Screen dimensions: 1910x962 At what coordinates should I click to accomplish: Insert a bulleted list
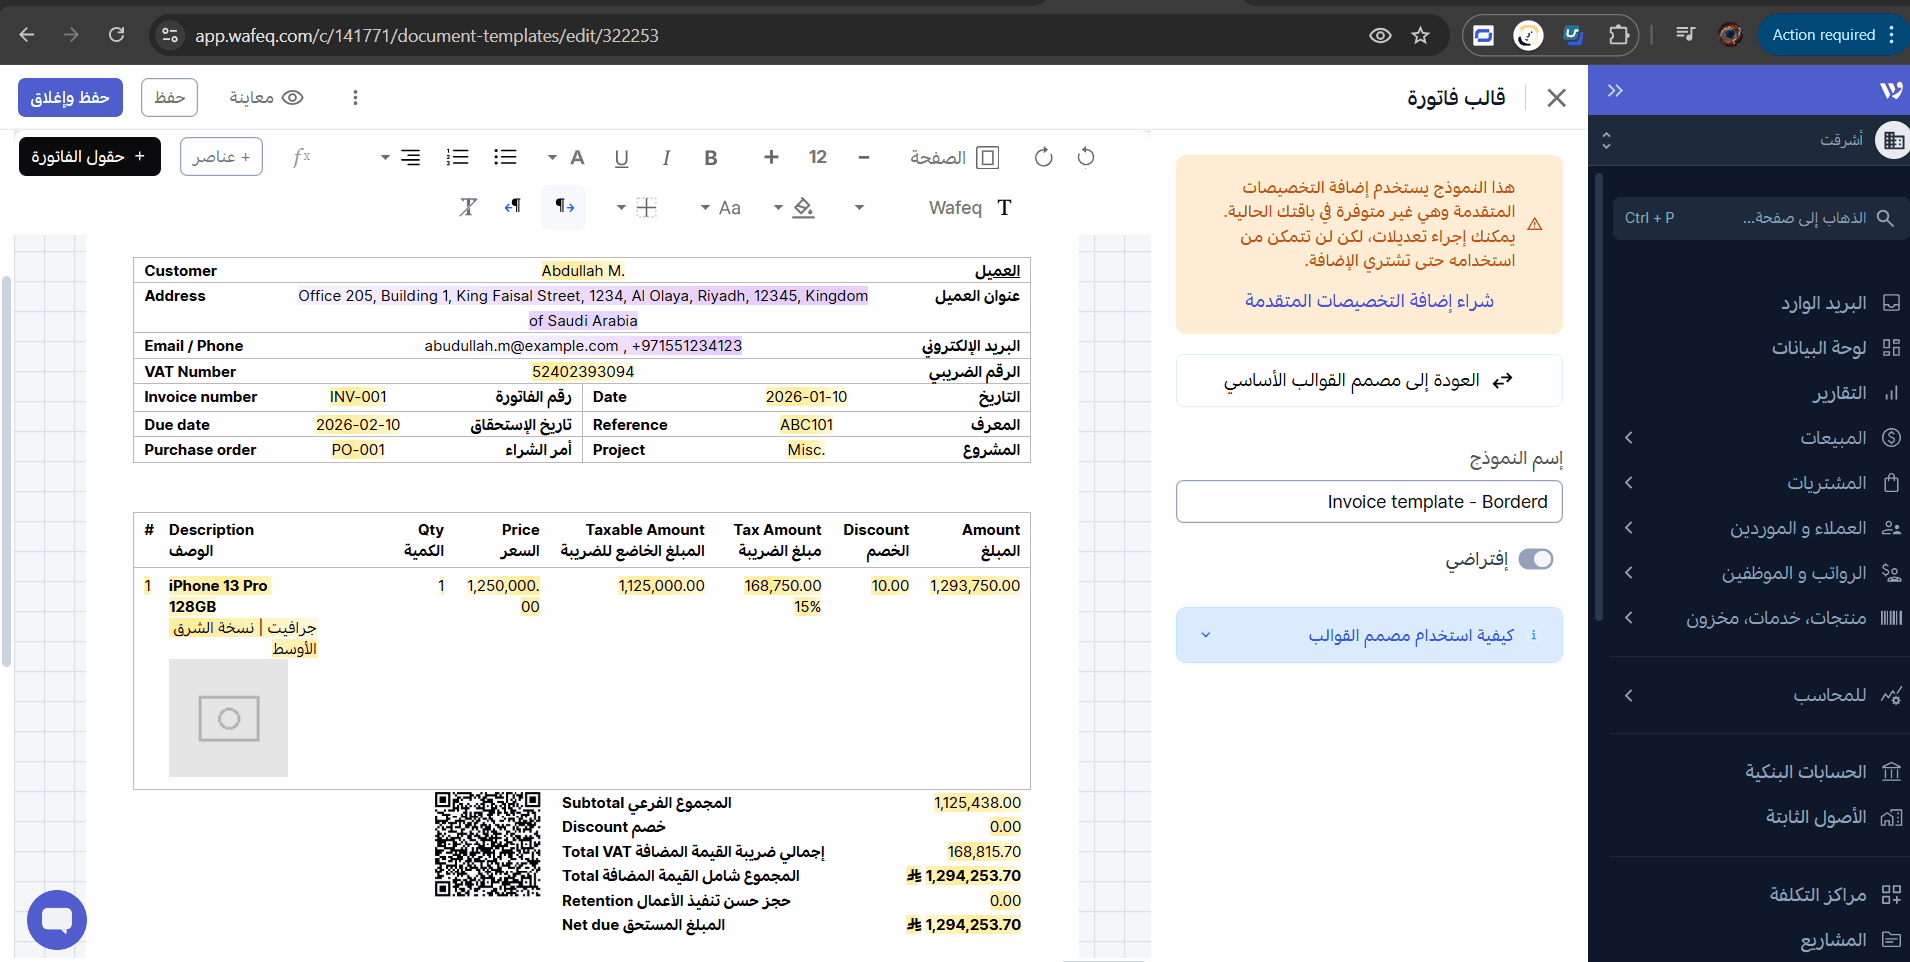[x=505, y=157]
